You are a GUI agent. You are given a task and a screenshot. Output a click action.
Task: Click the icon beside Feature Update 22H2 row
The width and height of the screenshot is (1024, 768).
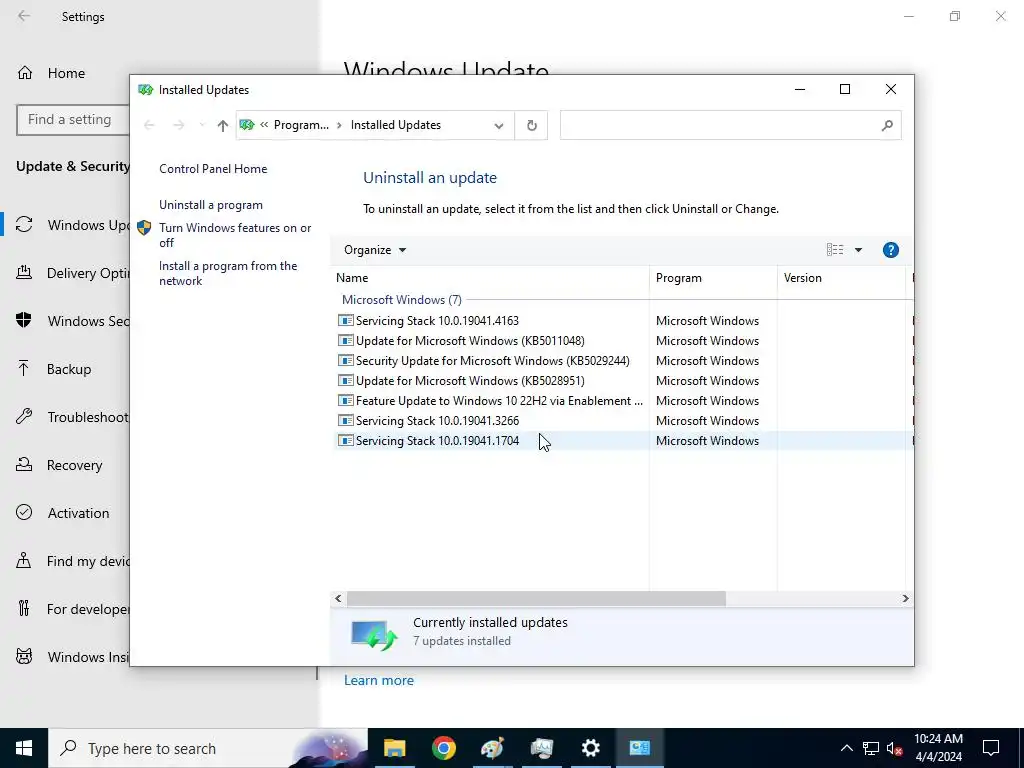point(345,400)
